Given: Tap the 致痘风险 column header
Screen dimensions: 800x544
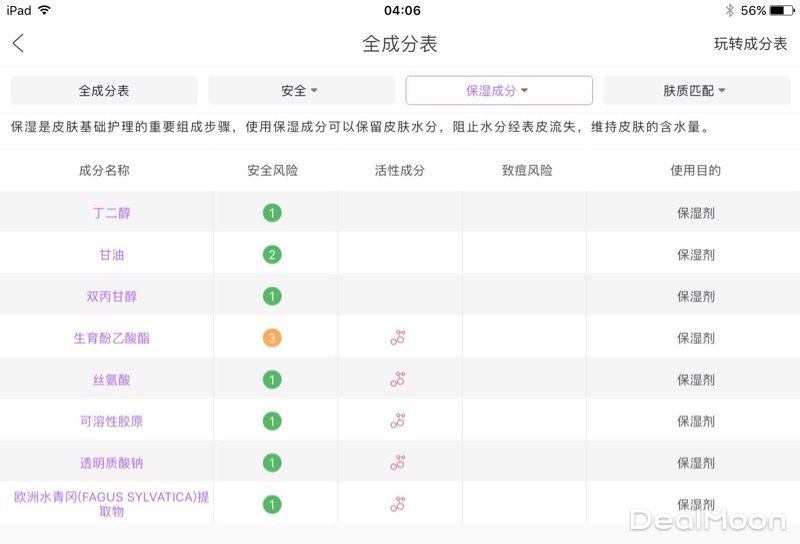Looking at the screenshot, I should tap(527, 171).
